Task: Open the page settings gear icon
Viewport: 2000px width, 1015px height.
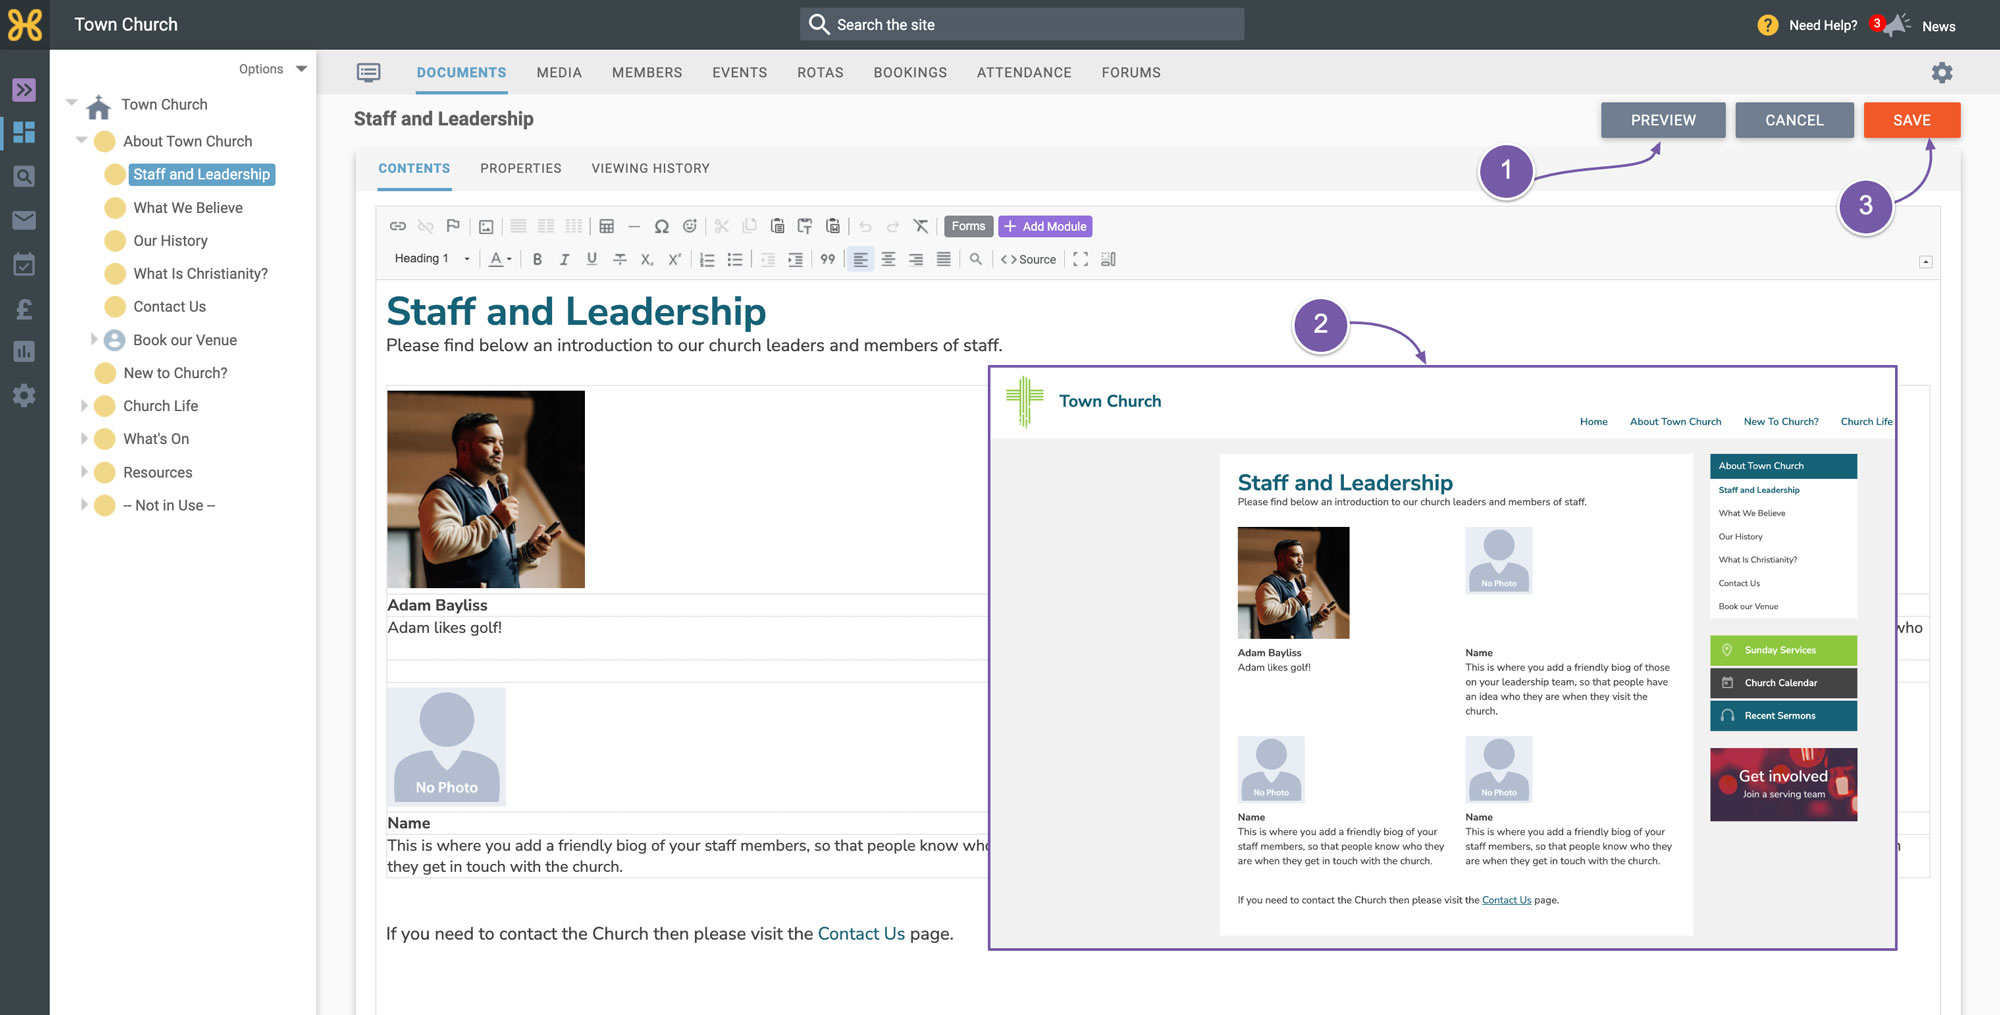Action: pyautogui.click(x=1941, y=72)
